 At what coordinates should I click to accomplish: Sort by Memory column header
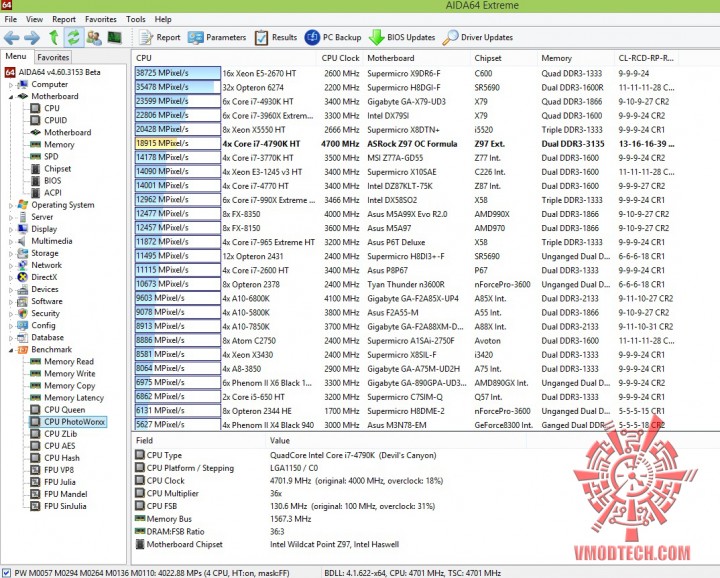pyautogui.click(x=575, y=58)
